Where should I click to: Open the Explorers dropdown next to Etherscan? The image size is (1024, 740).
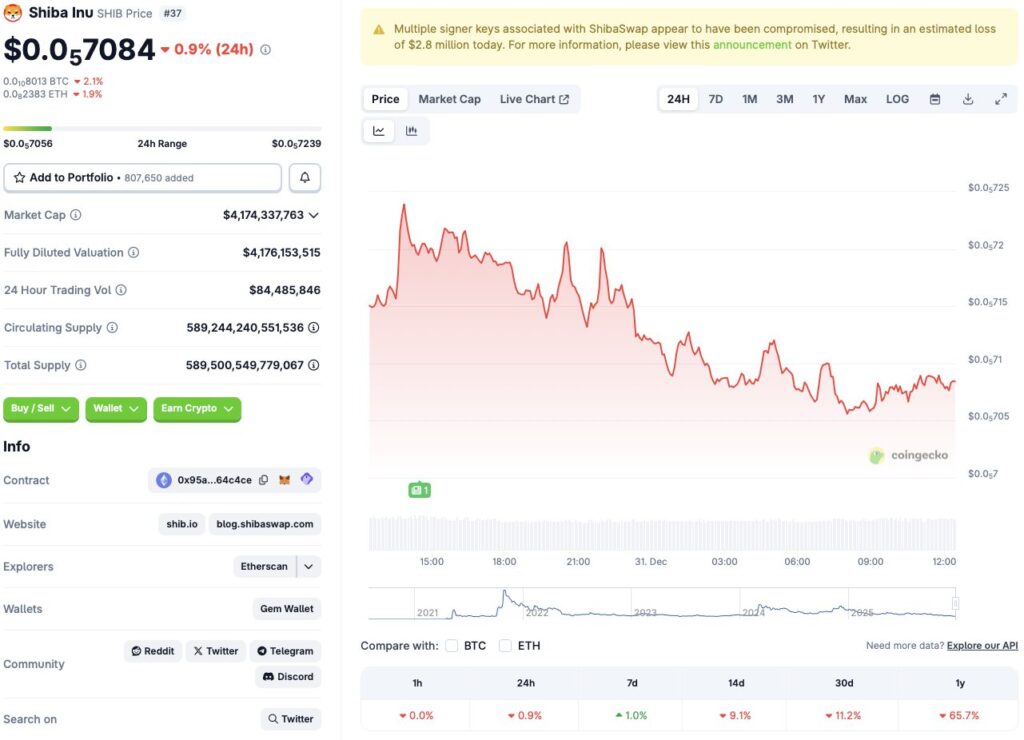coord(309,566)
